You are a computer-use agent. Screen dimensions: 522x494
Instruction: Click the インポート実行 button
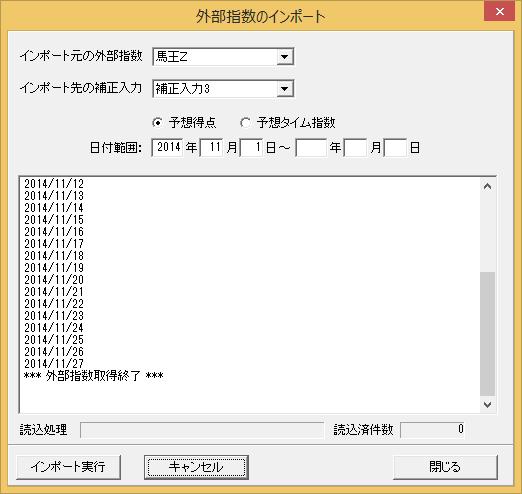click(x=69, y=467)
